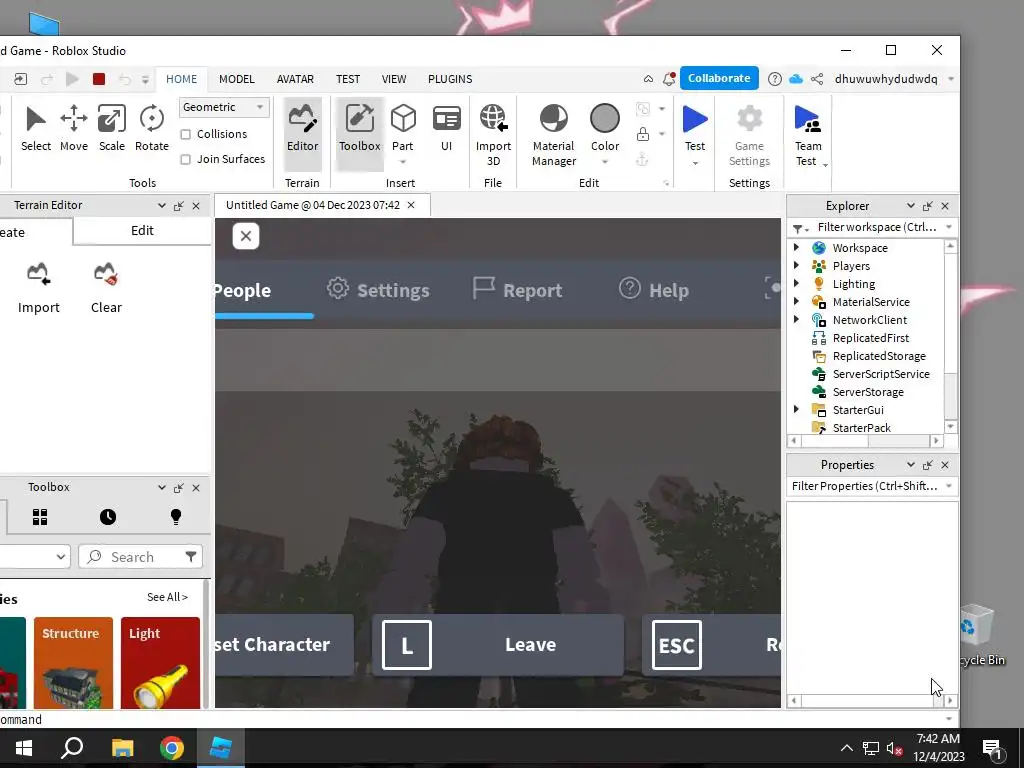Click the Filter workspace field
This screenshot has height=768, width=1024.
tap(872, 227)
